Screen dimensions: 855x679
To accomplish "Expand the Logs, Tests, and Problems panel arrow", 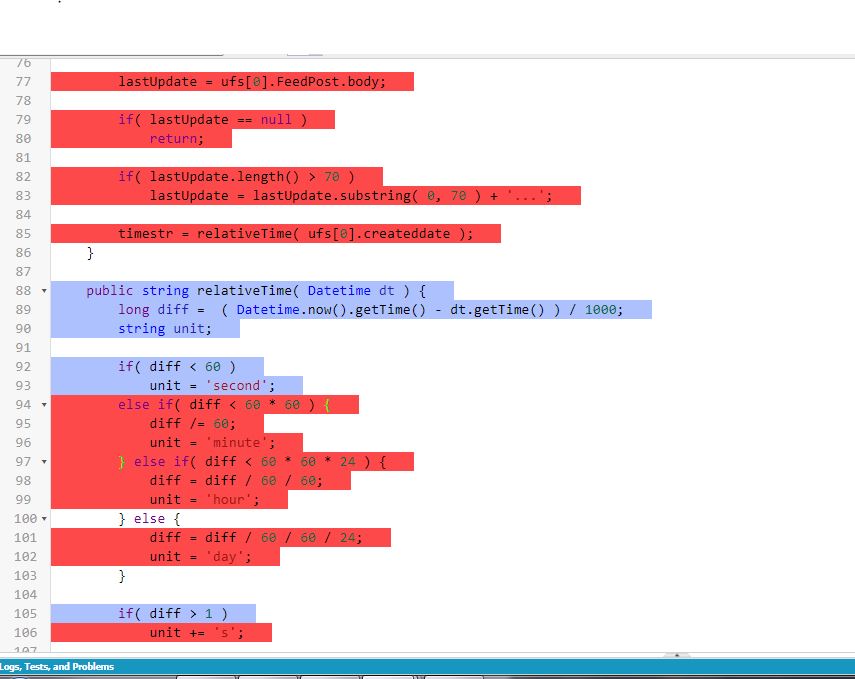I will tap(677, 654).
